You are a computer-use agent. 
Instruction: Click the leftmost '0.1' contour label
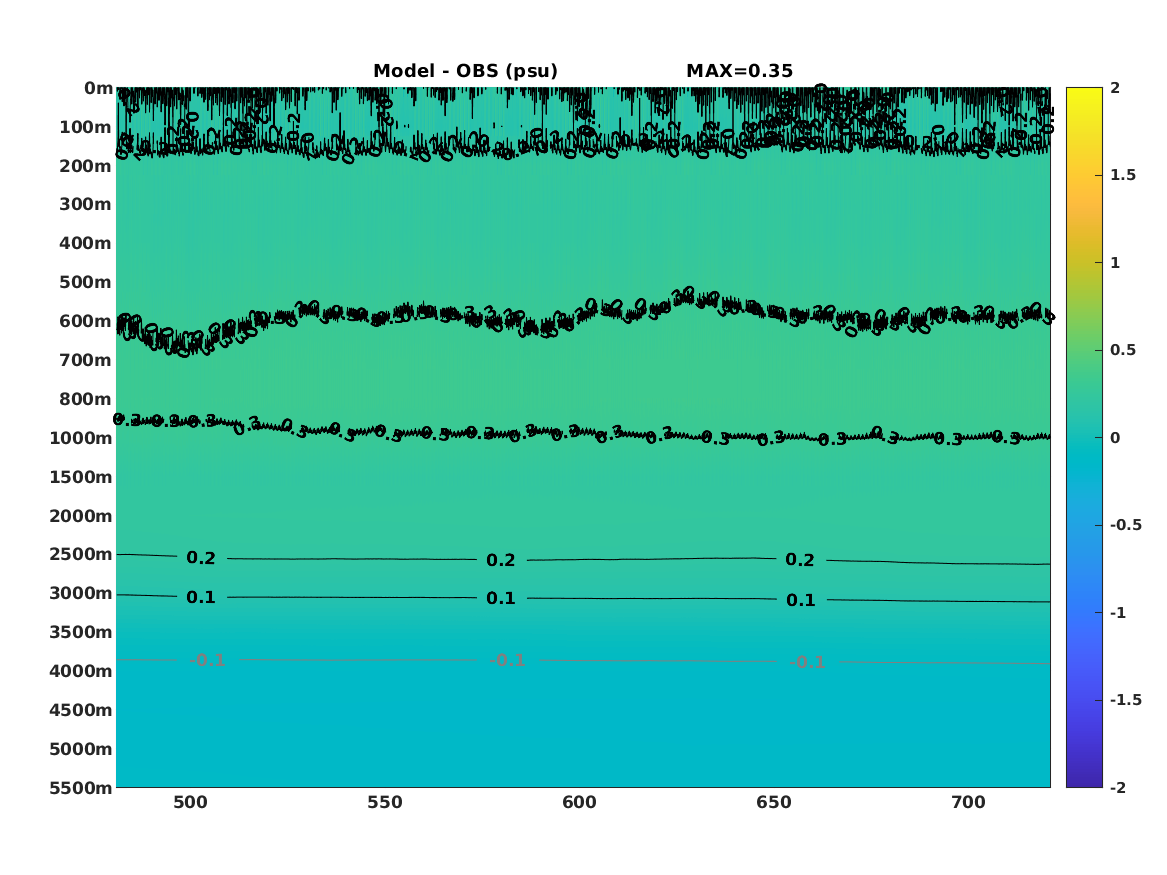(201, 597)
